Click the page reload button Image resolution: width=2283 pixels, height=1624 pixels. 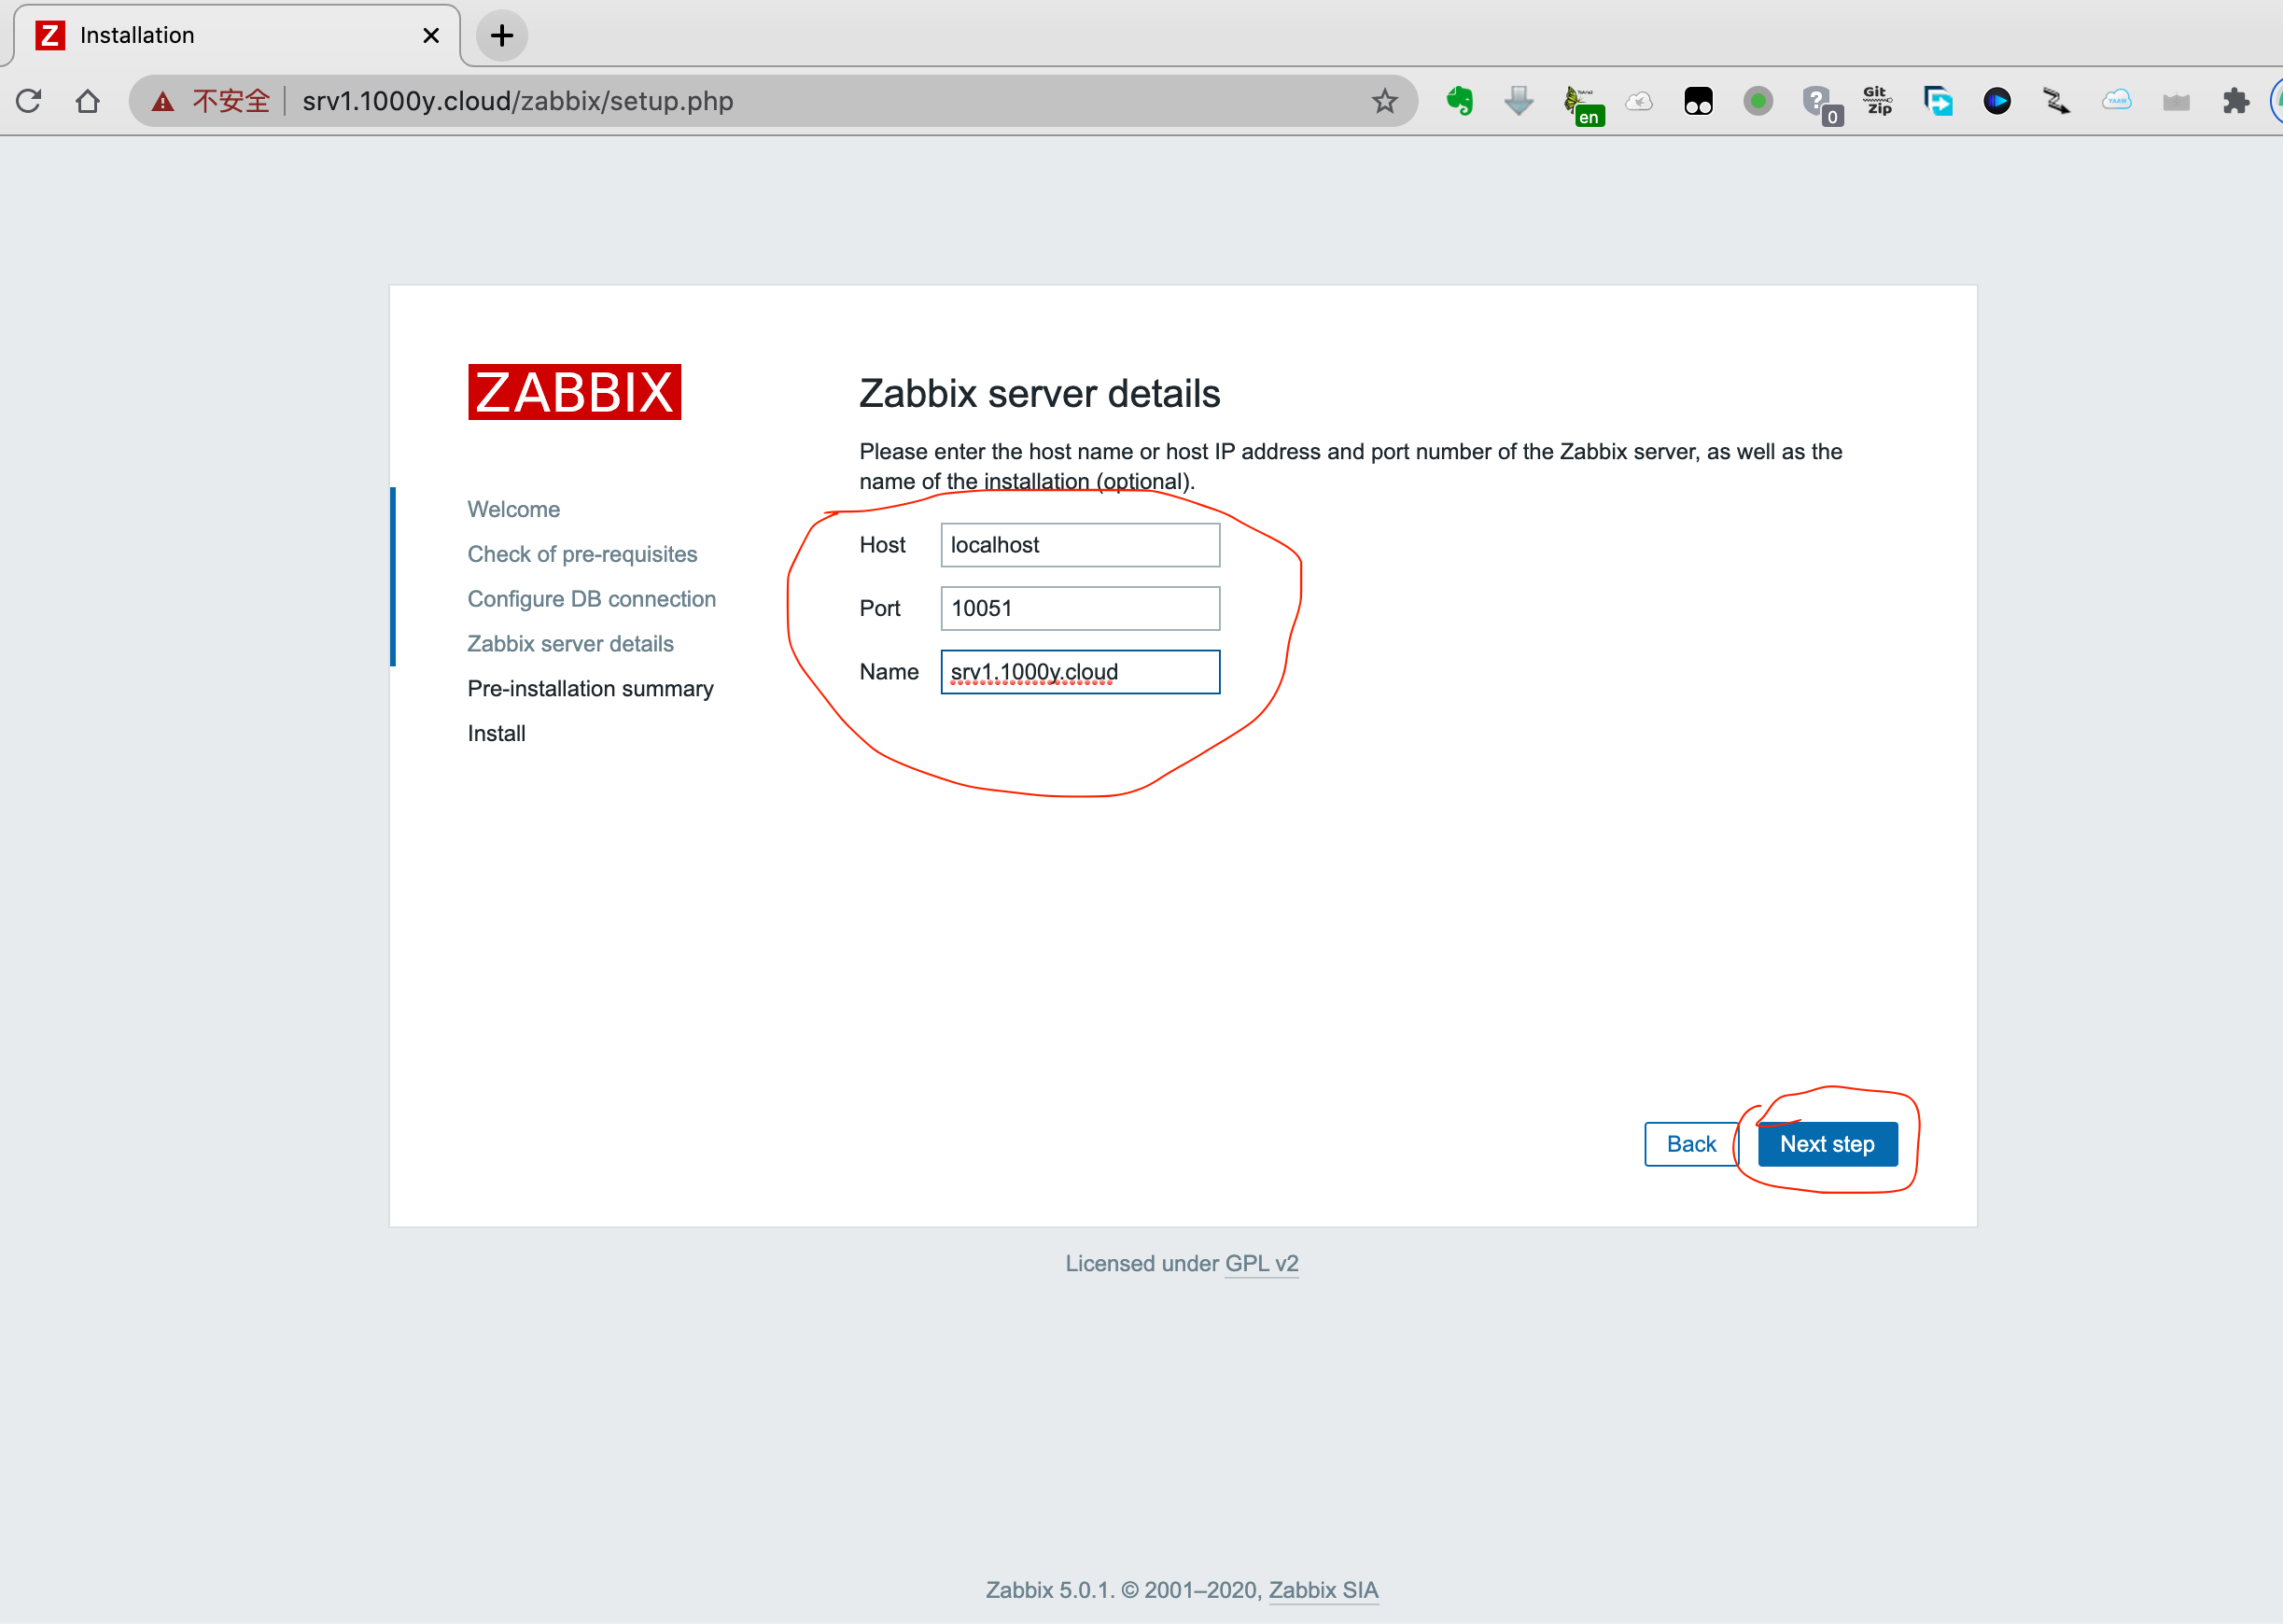pyautogui.click(x=28, y=101)
